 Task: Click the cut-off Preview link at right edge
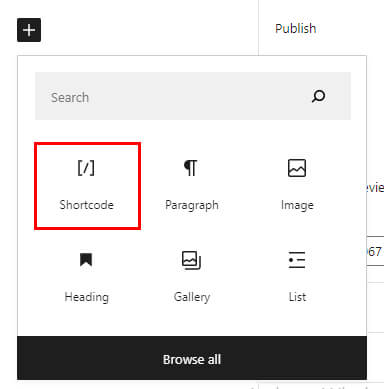coord(374,188)
